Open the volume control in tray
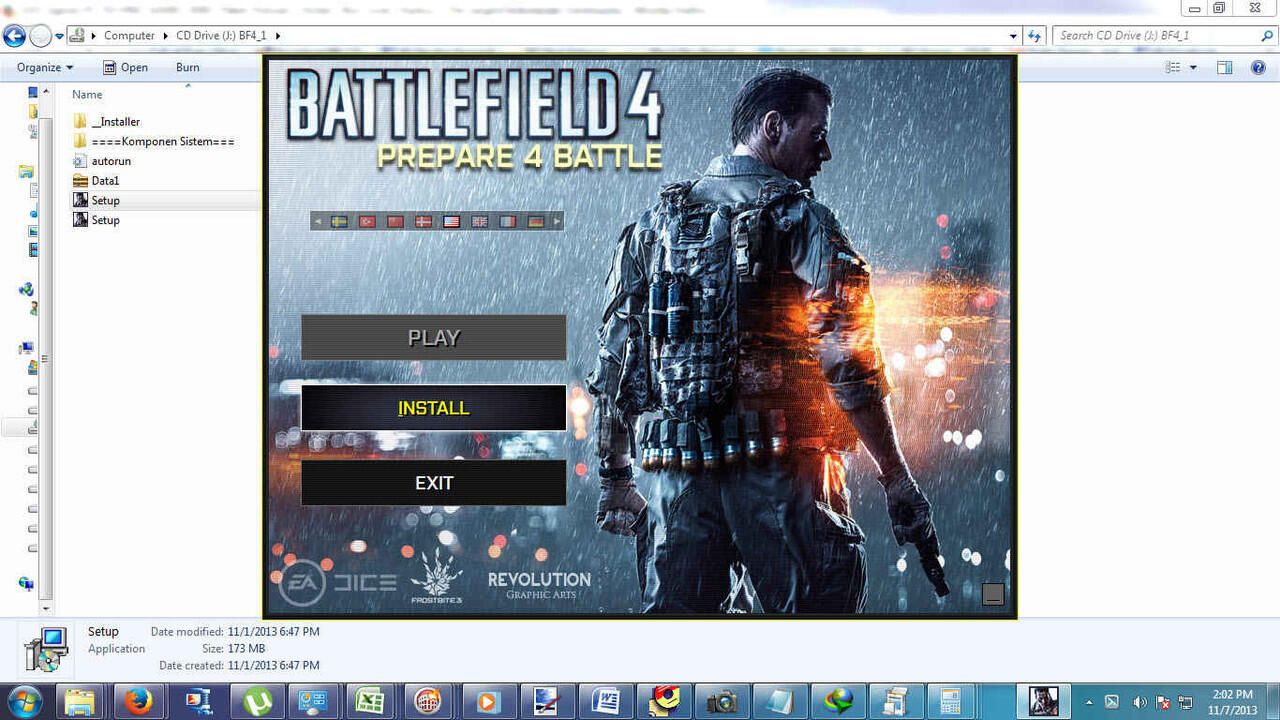The width and height of the screenshot is (1280, 720). point(1139,702)
